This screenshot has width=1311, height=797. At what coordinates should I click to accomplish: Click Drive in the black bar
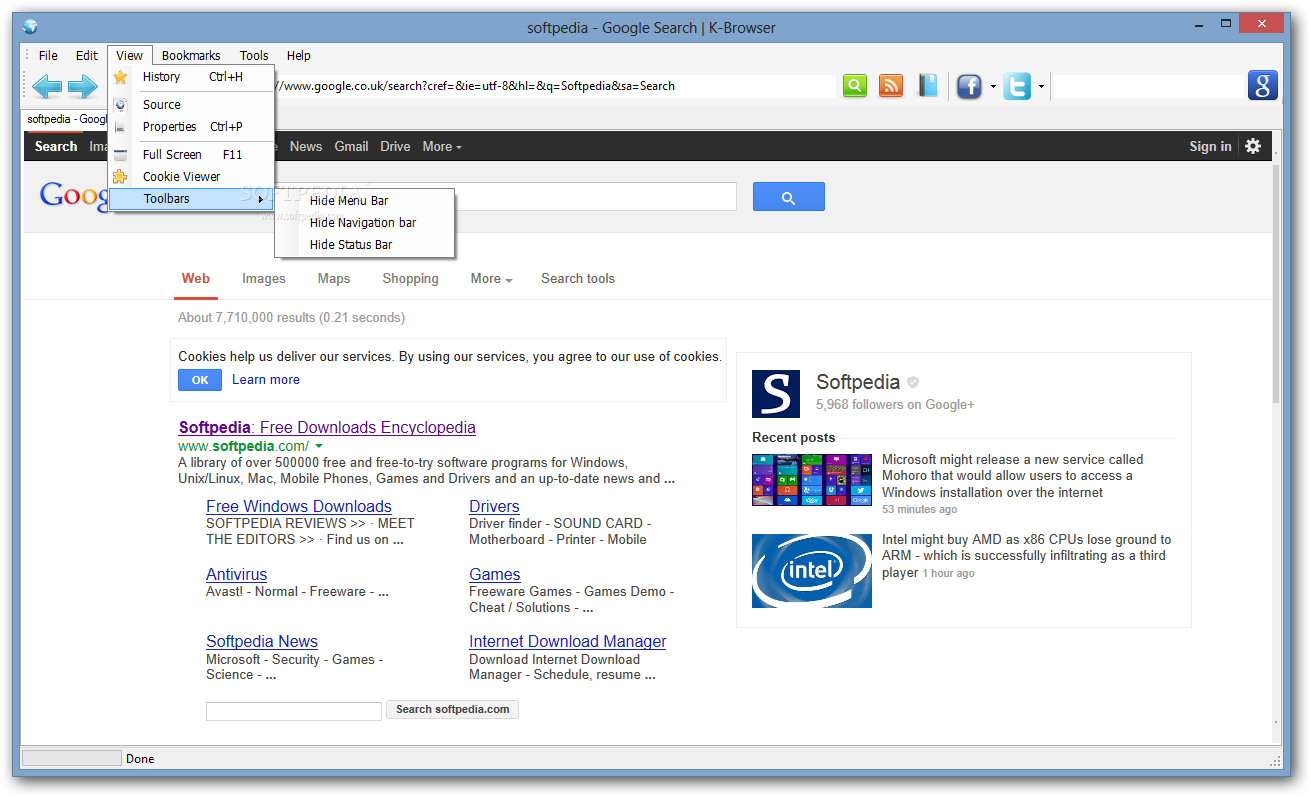[395, 147]
